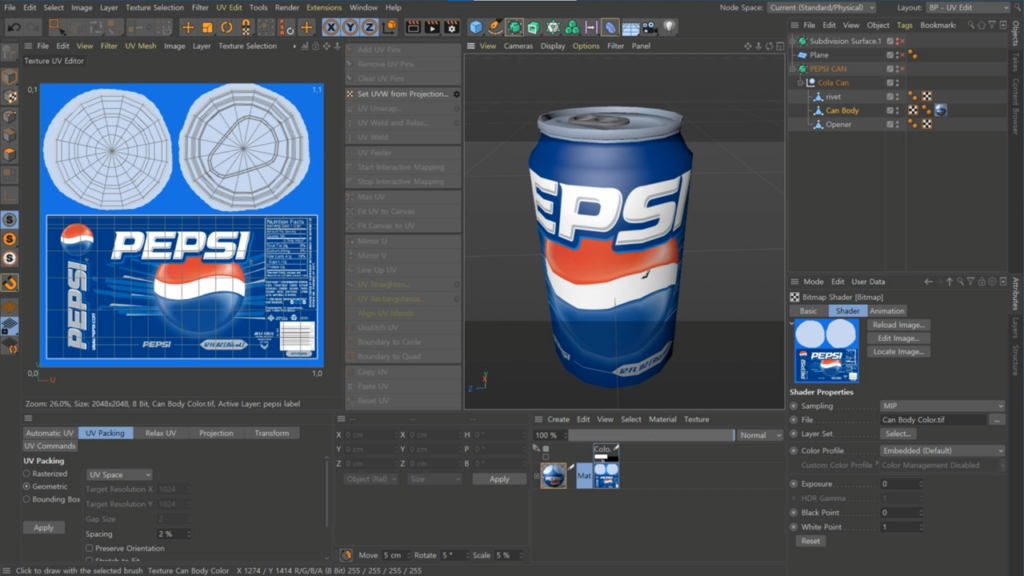The image size is (1024, 576).
Task: Open the Sampling dropdown set to MIP
Action: [x=942, y=406]
